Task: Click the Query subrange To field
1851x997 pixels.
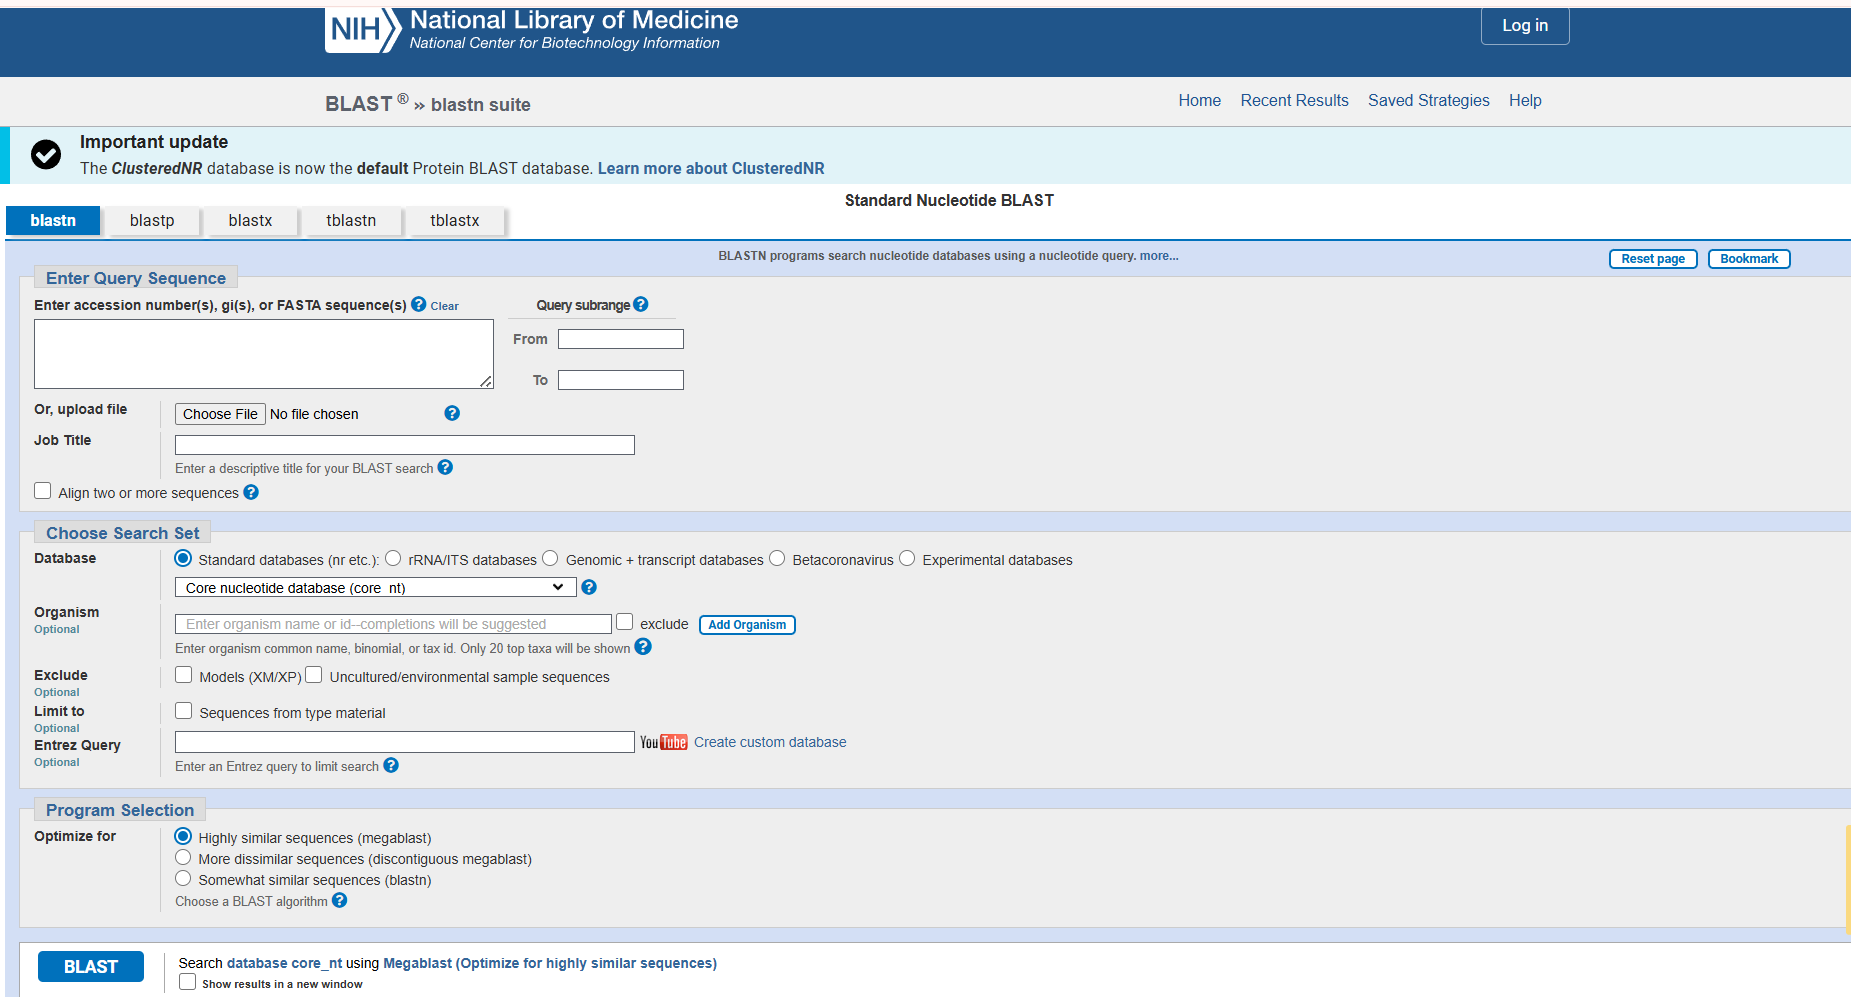Action: 621,380
